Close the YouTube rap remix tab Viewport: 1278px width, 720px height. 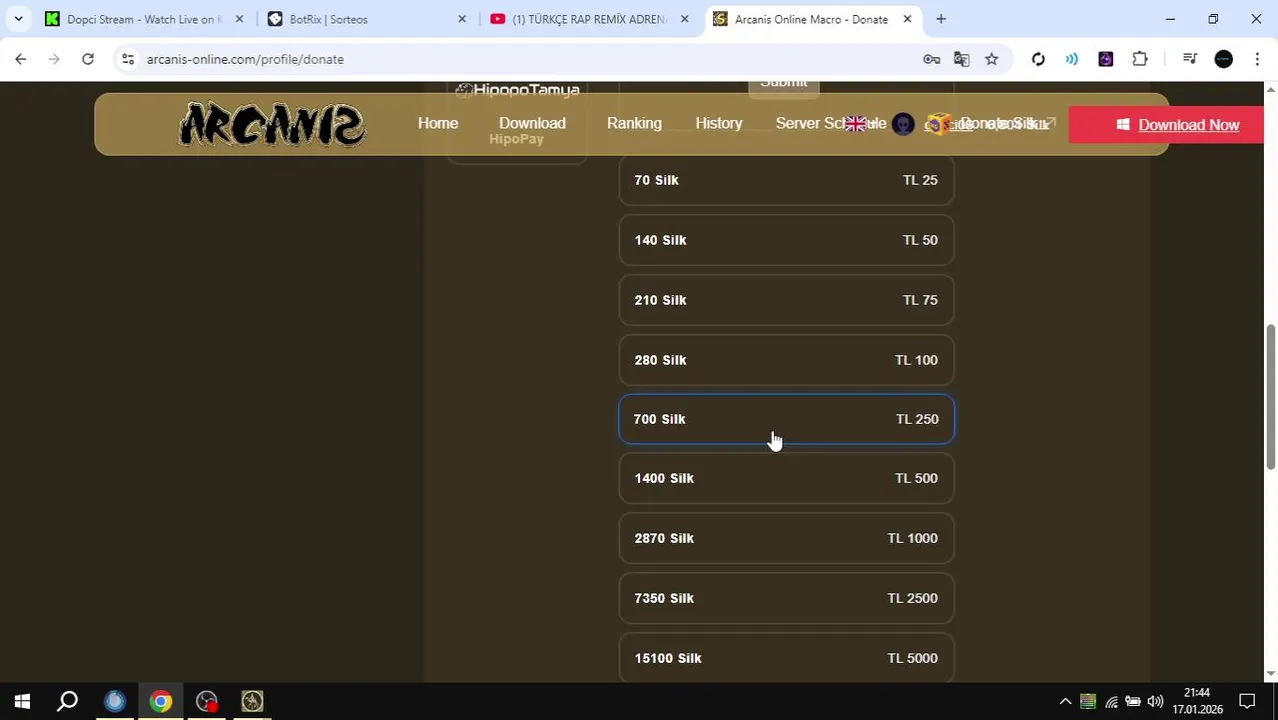coord(684,19)
